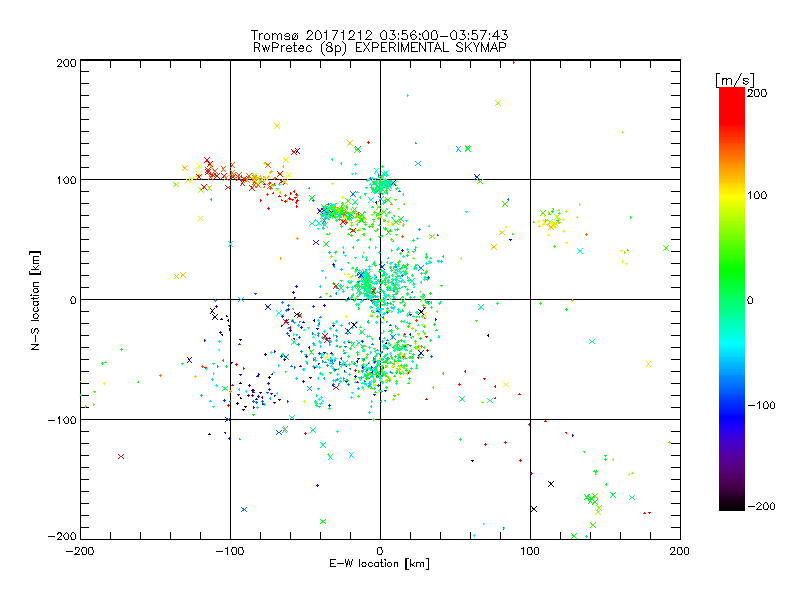Click the x-axis tick label '-100'
800x600 pixels.
tap(230, 551)
